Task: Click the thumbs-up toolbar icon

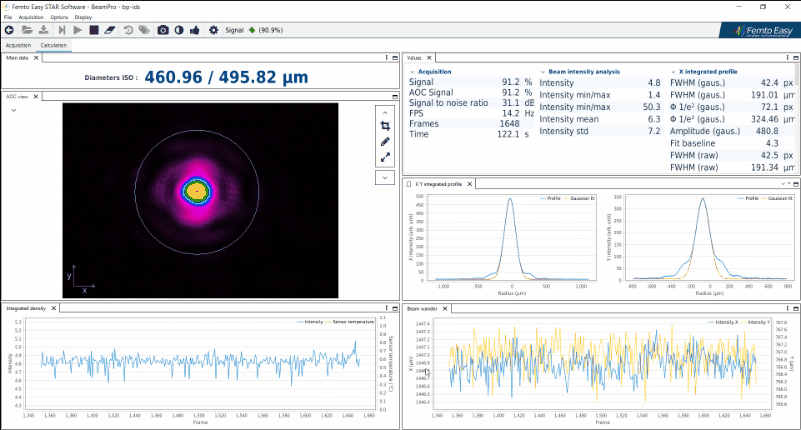Action: 194,31
